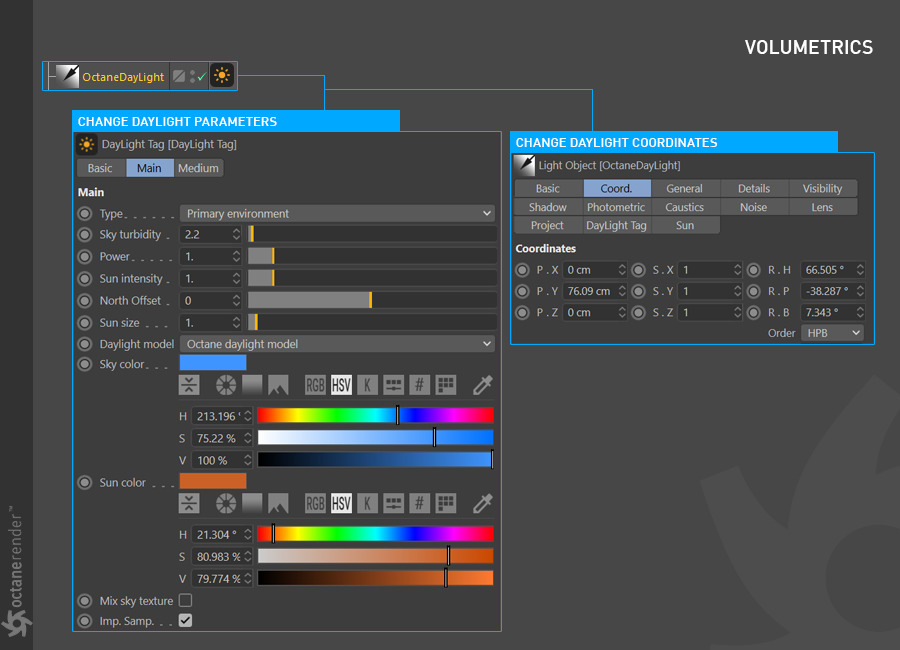Switch Sky color to RGB mode
This screenshot has height=650, width=900.
pos(315,385)
